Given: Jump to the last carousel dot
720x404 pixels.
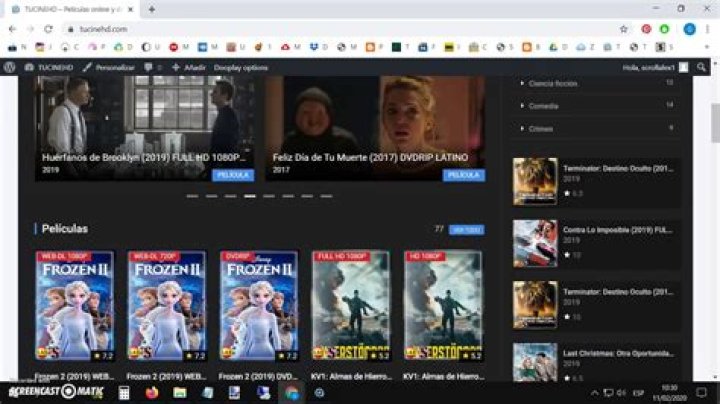Looking at the screenshot, I should [326, 196].
